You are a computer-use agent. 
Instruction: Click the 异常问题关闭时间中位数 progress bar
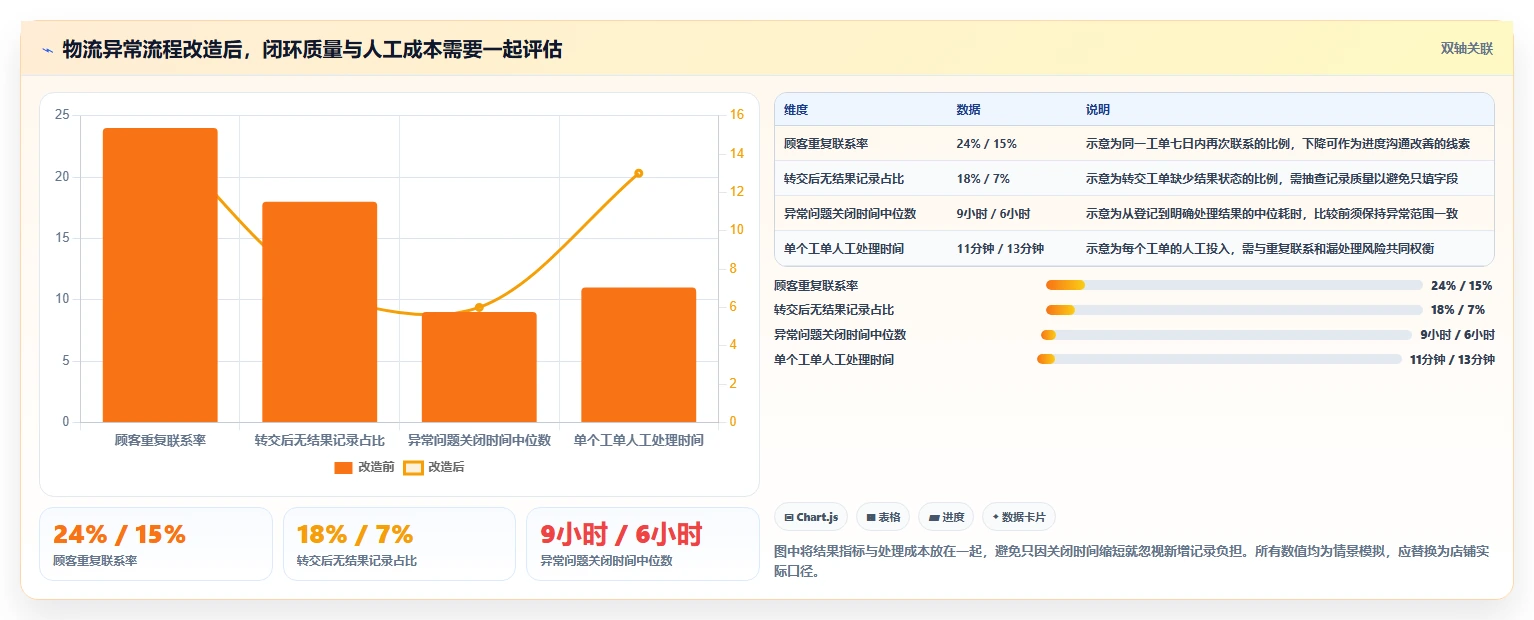(x=1226, y=335)
